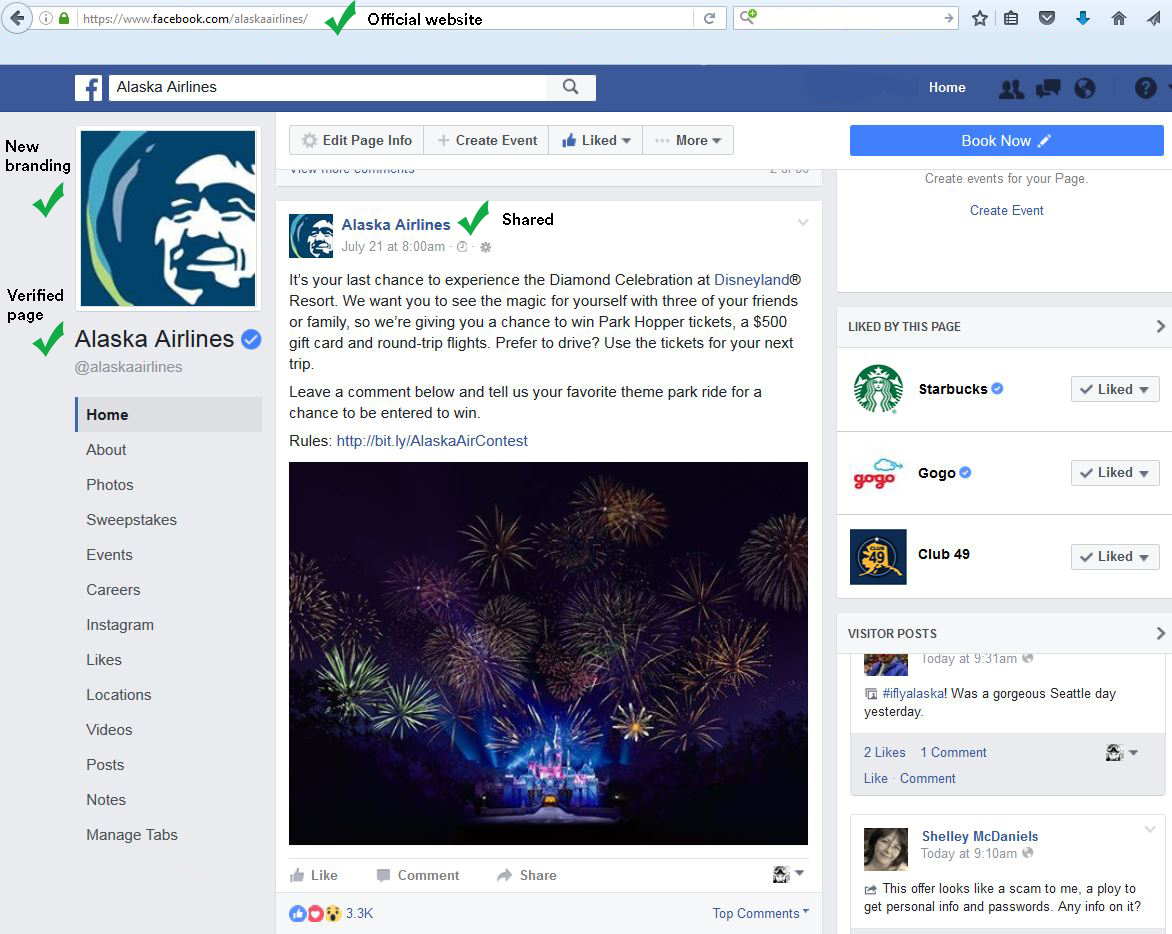Toggle the Liked button next to Starbucks
Screen dimensions: 1172x934
(x=1114, y=389)
